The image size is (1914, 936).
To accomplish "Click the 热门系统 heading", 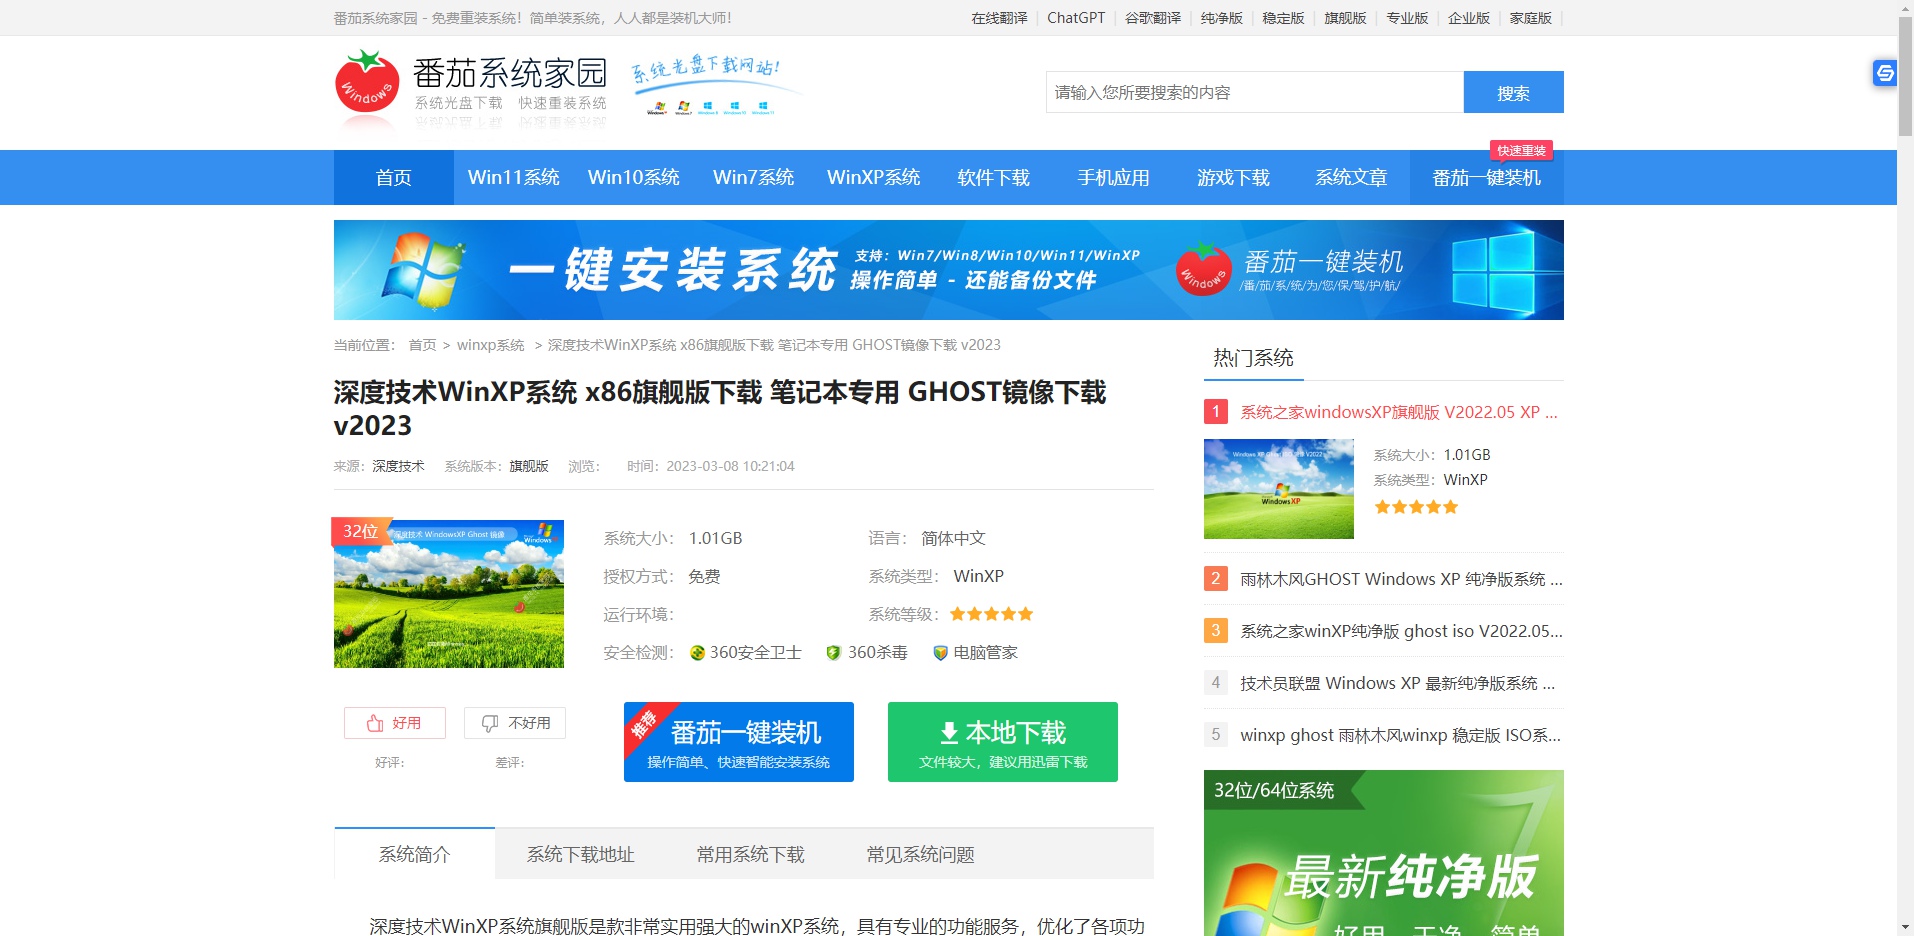I will [x=1253, y=358].
